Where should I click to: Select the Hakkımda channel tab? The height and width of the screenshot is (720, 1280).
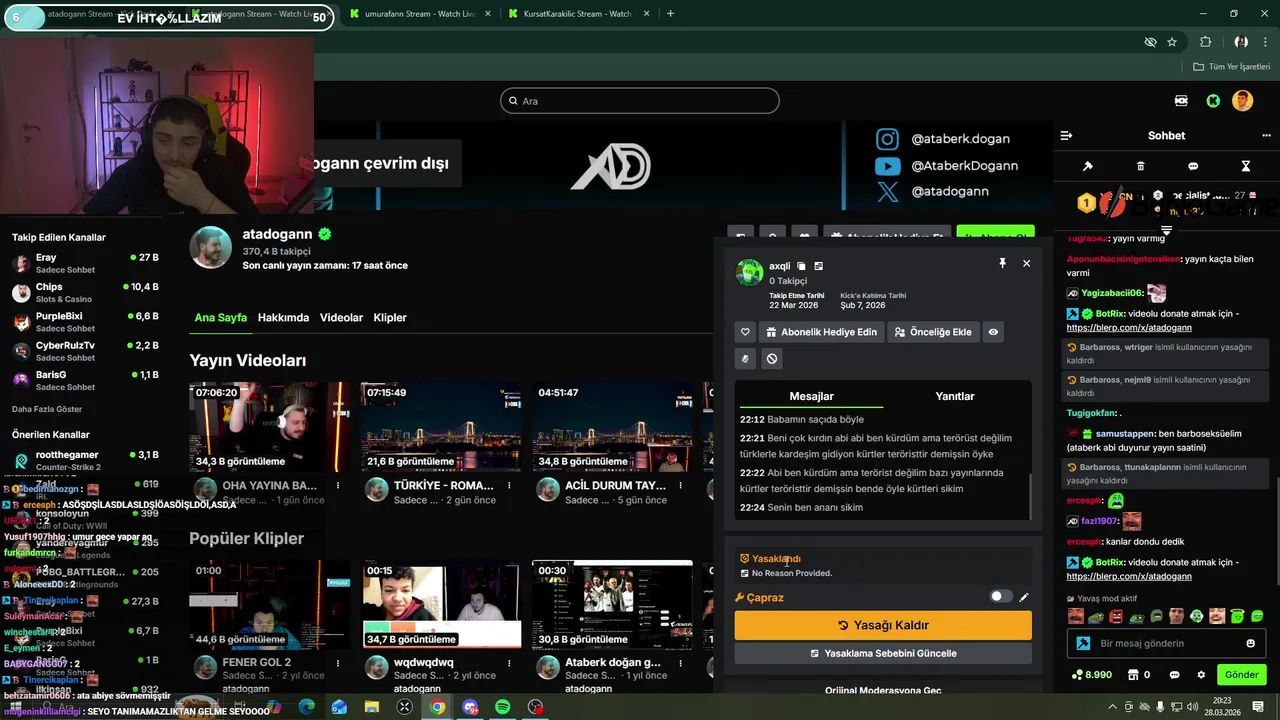pos(283,318)
